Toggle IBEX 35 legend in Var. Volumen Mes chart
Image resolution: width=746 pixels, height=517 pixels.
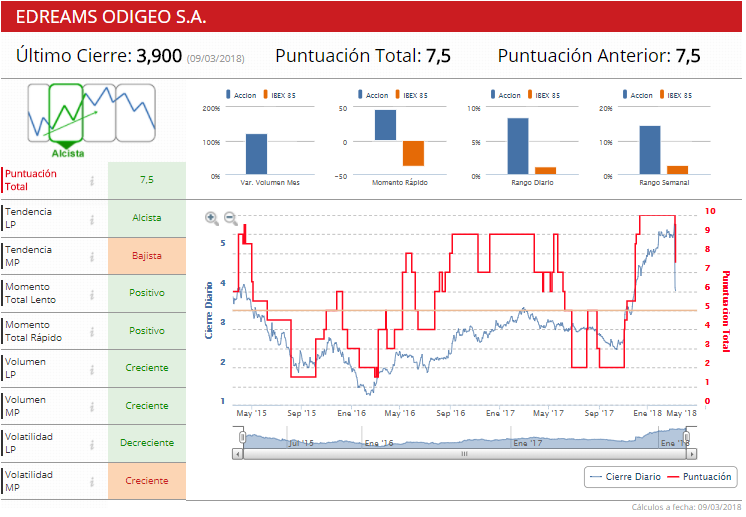[279, 95]
